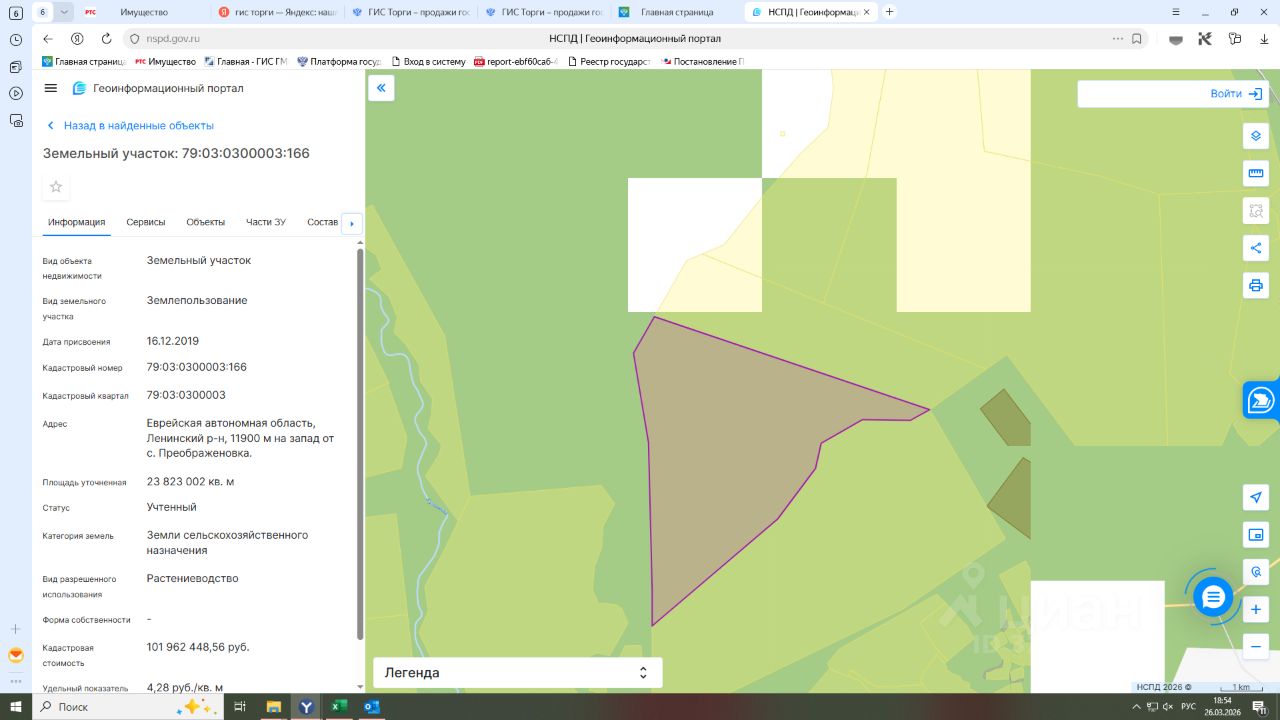
Task: Expand the tab groups dropdown
Action: pyautogui.click(x=64, y=12)
